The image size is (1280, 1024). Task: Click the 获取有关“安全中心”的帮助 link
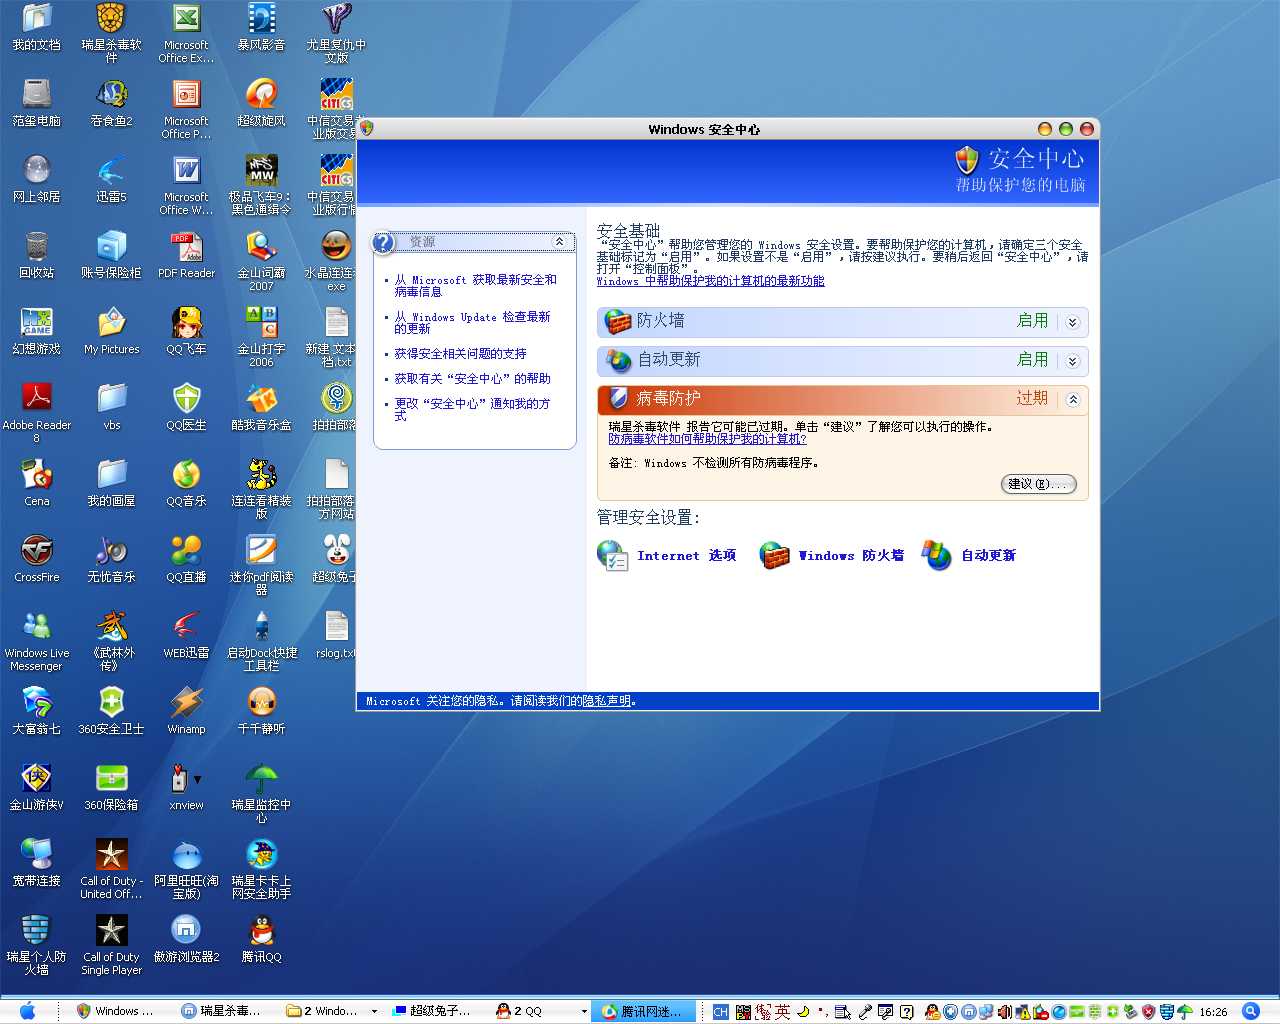click(x=472, y=379)
